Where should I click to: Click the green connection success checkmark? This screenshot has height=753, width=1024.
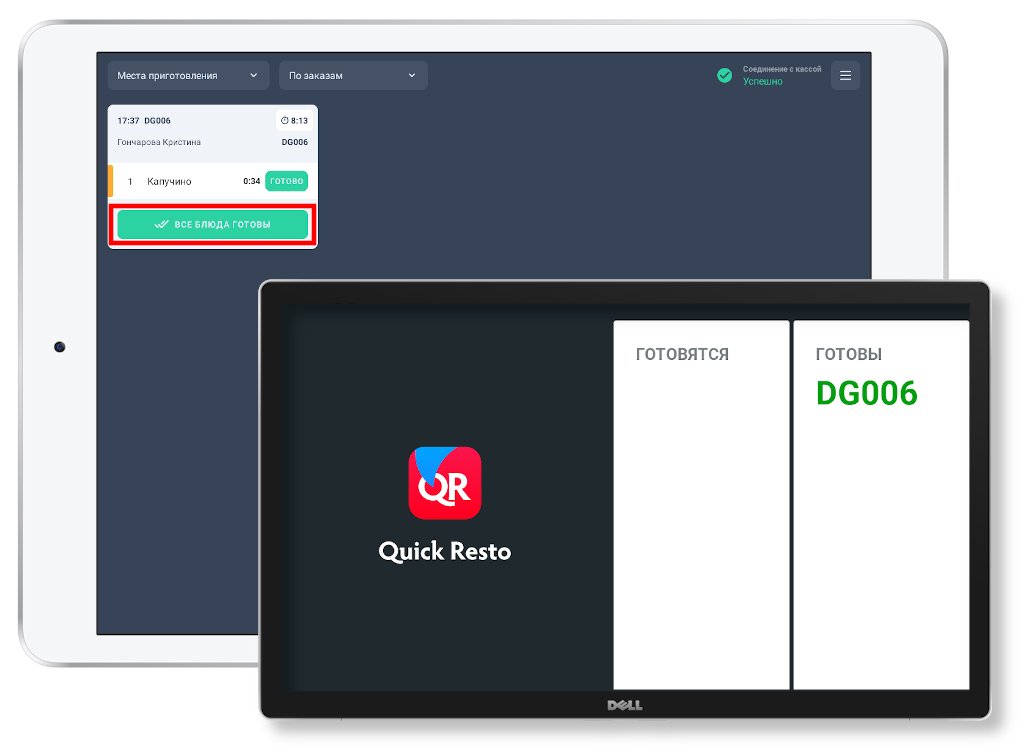(724, 76)
